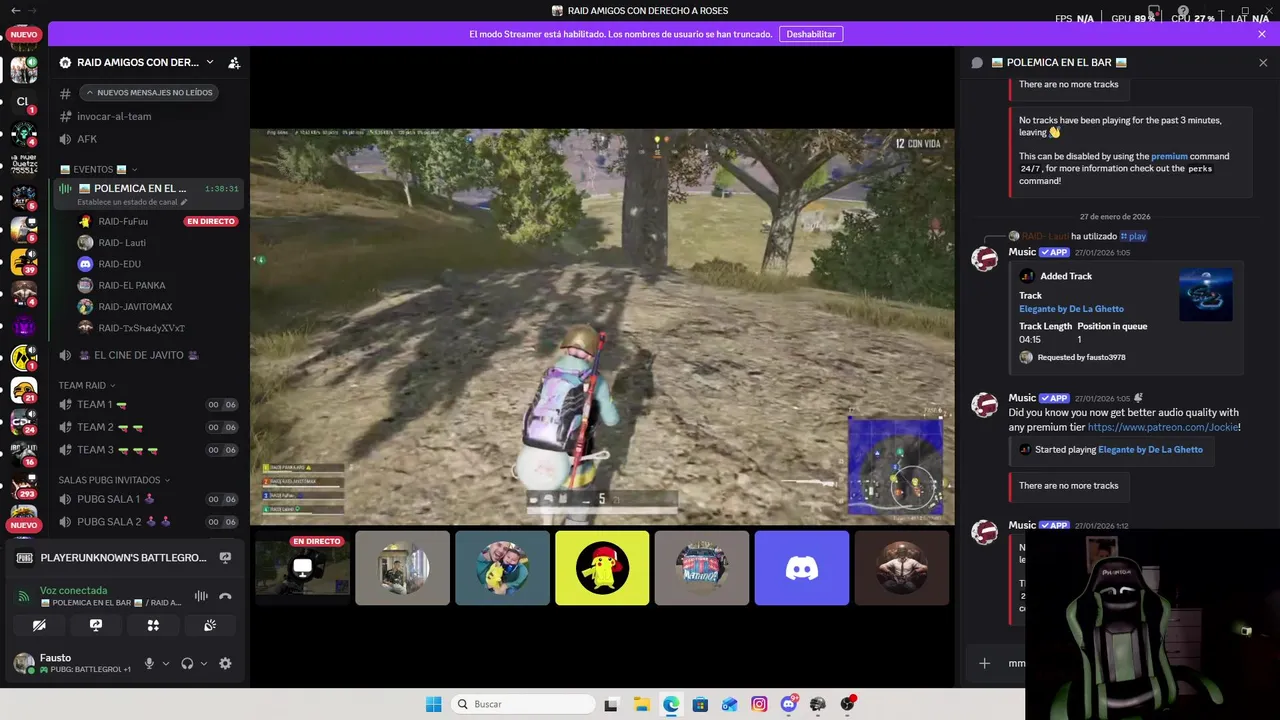The width and height of the screenshot is (1280, 720).
Task: Toggle microphone mute for Fausto
Action: click(x=149, y=663)
